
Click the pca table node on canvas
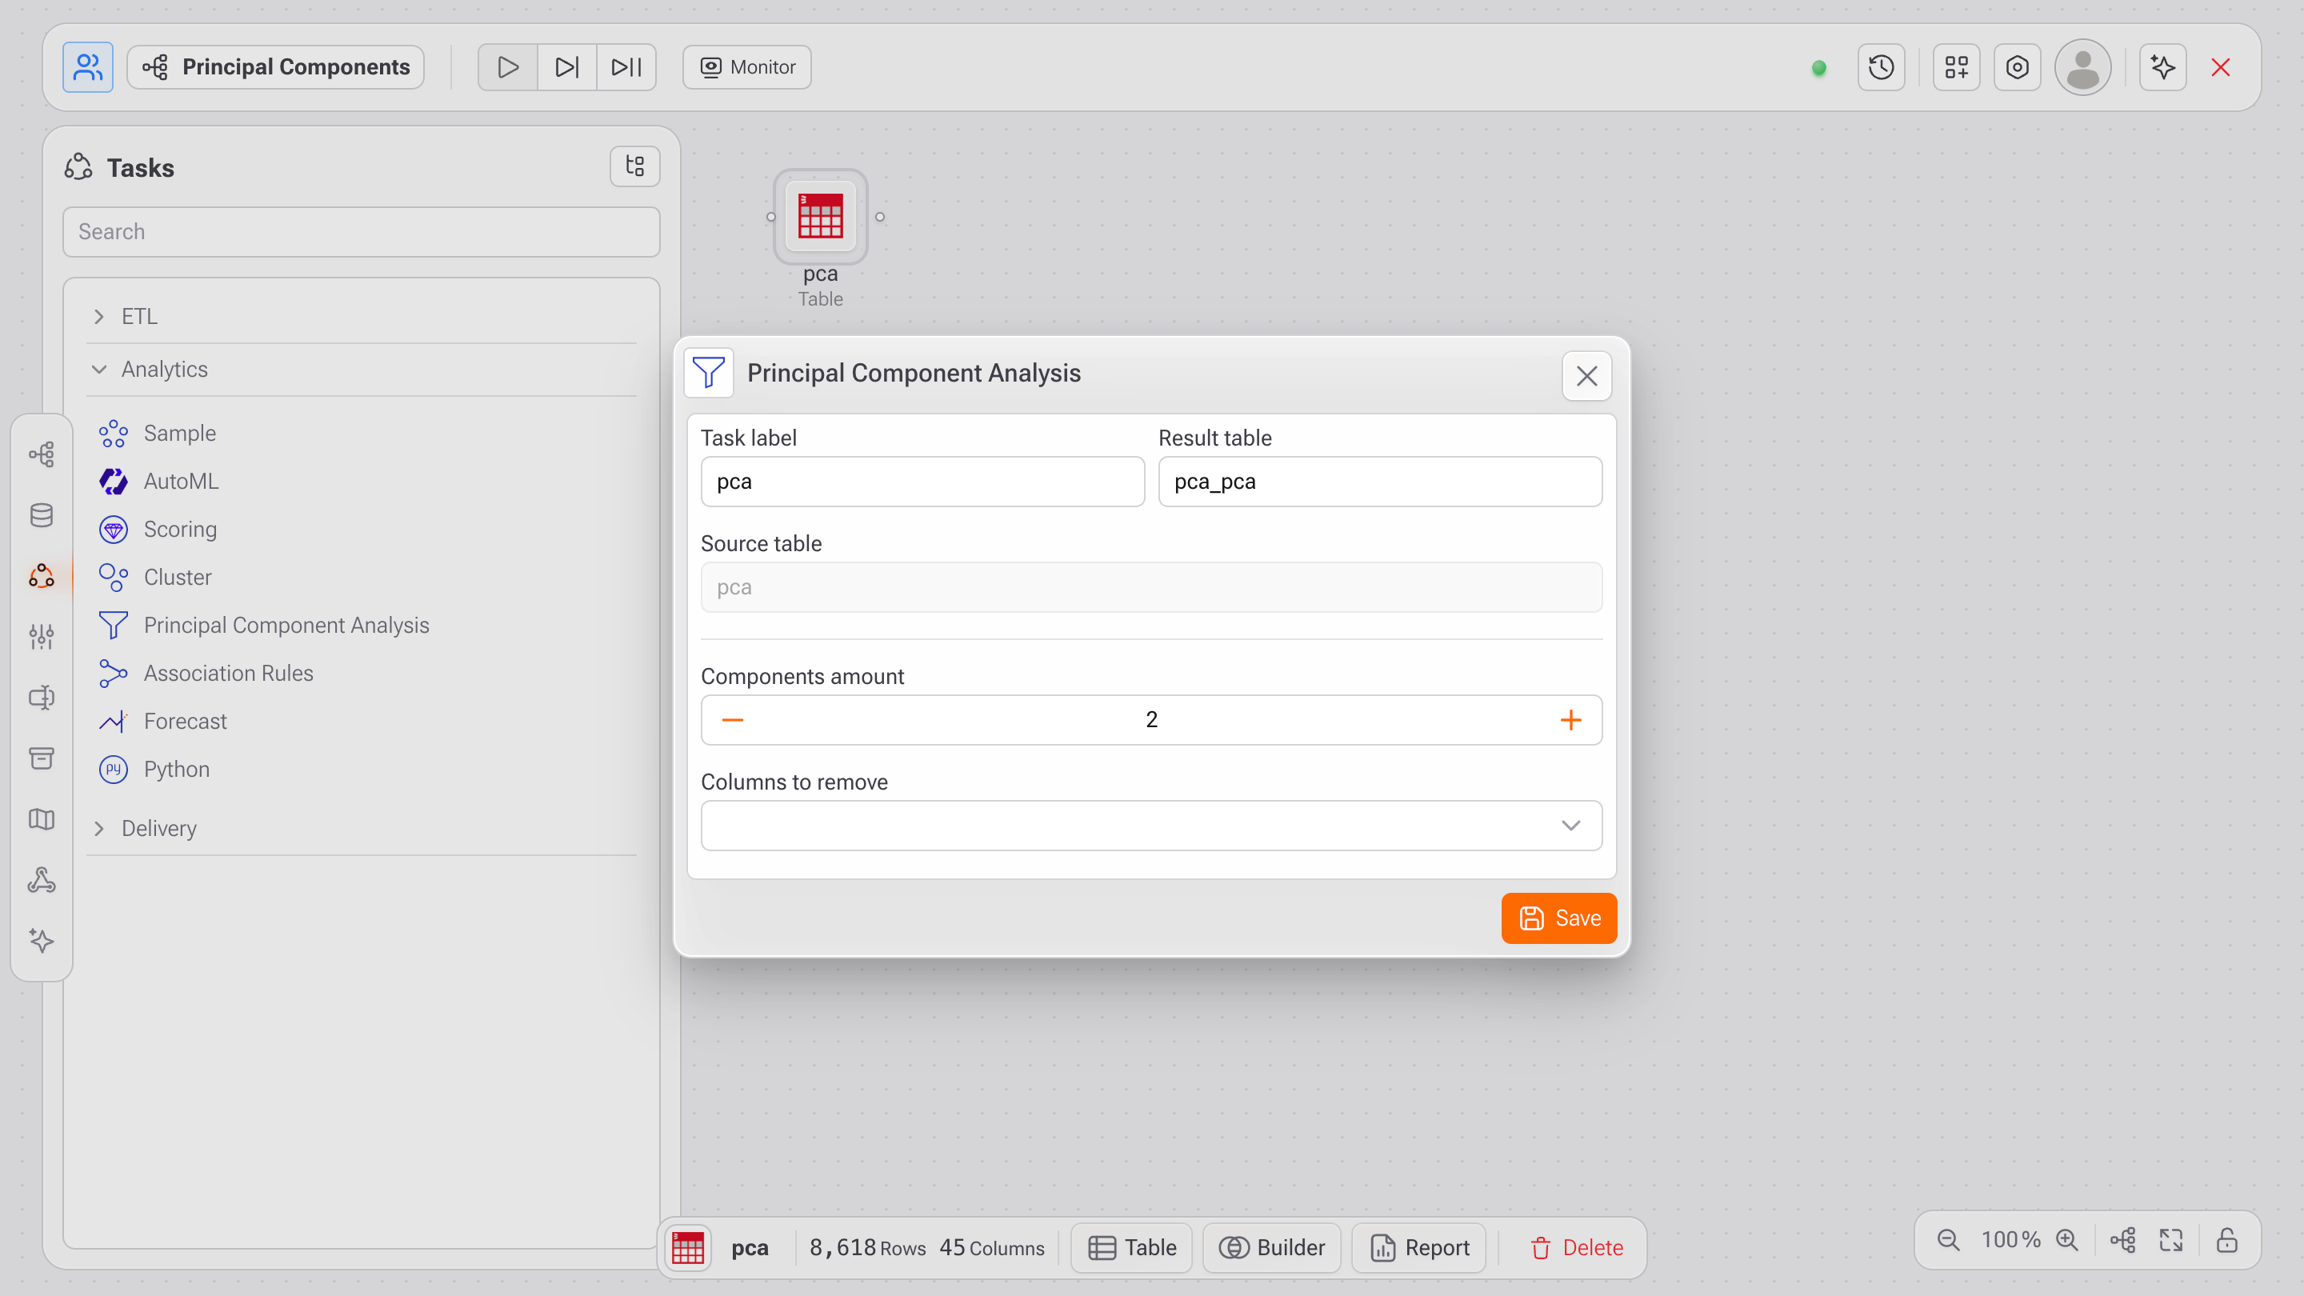[820, 216]
